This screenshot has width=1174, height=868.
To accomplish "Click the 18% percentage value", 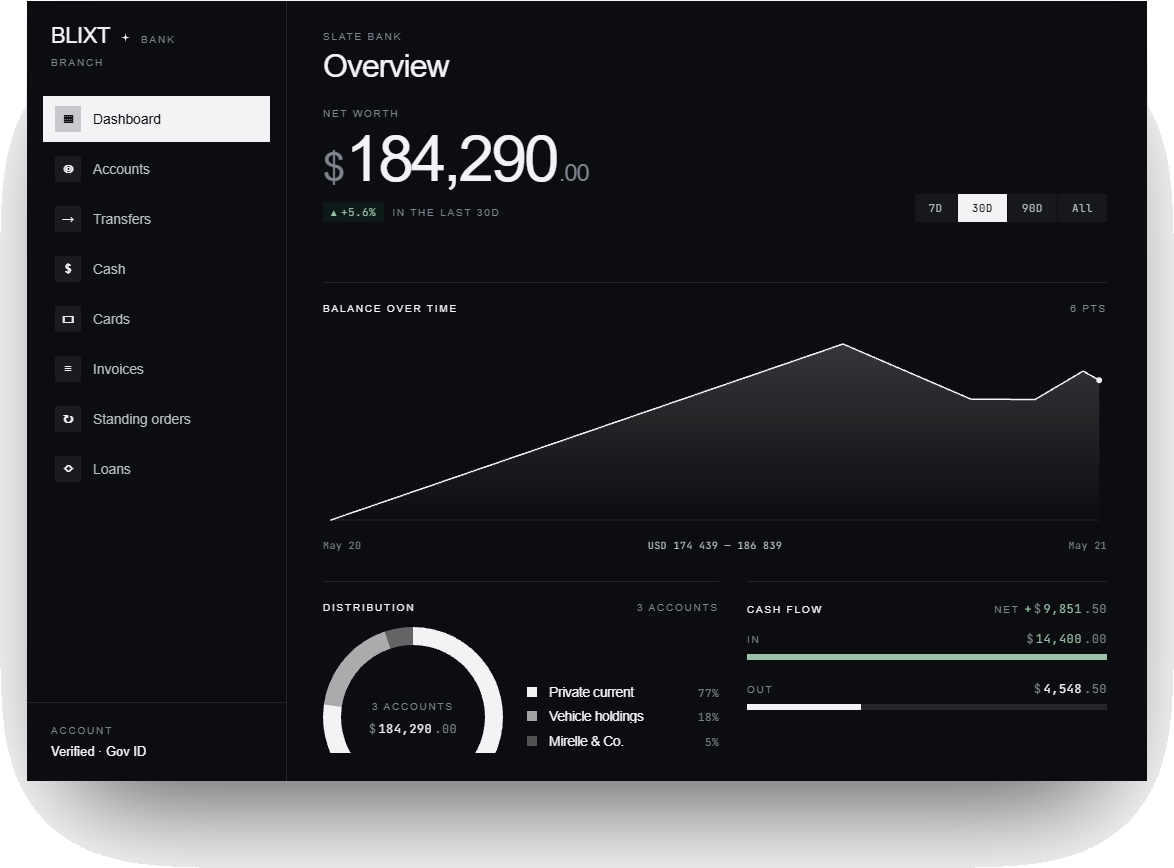I will click(708, 717).
